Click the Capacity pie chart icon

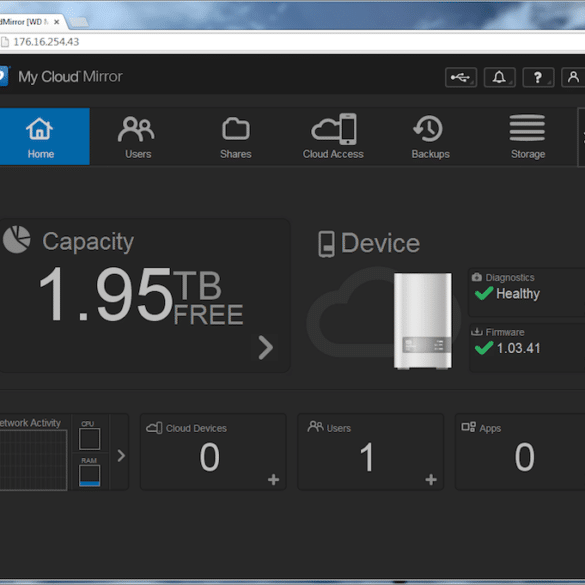(16, 240)
